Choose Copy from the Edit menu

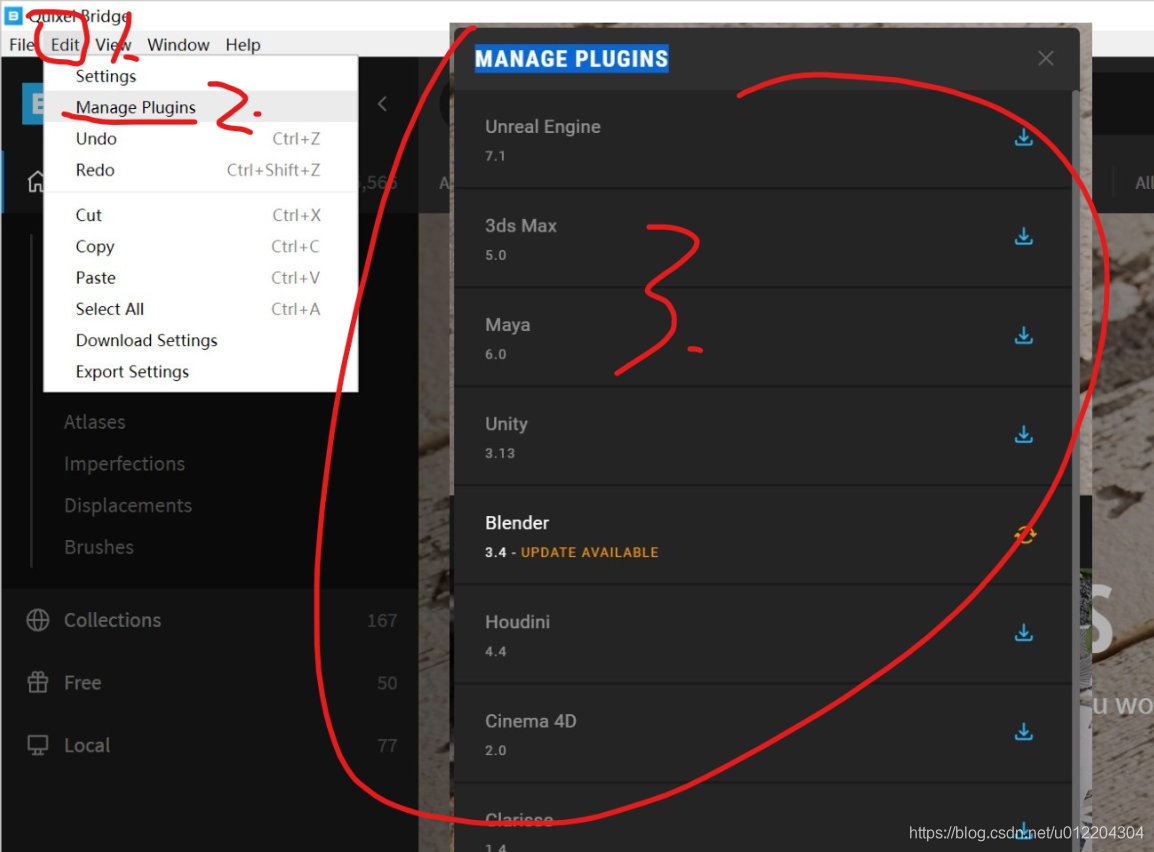click(x=201, y=246)
